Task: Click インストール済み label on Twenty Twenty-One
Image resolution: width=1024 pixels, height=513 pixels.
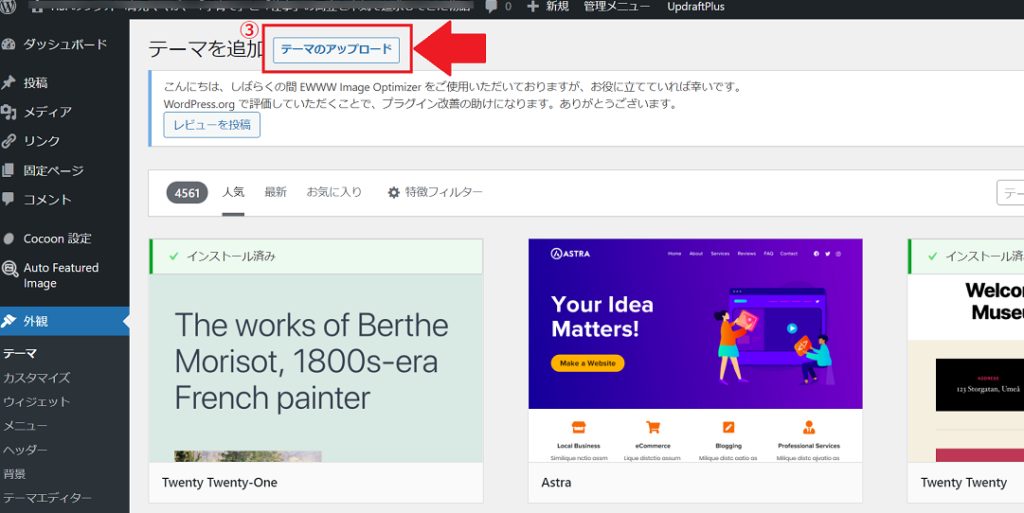Action: (231, 256)
